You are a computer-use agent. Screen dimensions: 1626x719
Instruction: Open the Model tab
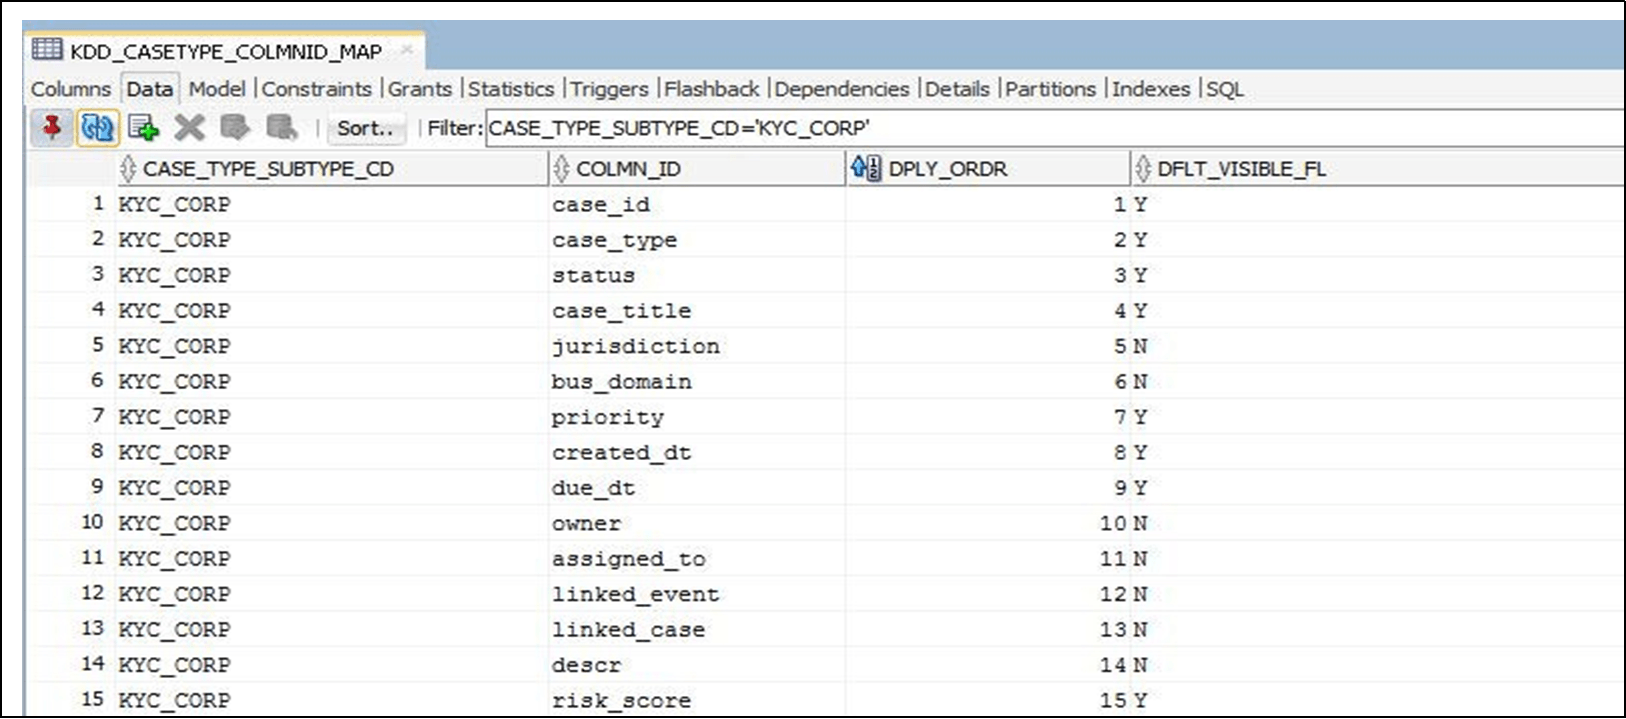[x=217, y=89]
